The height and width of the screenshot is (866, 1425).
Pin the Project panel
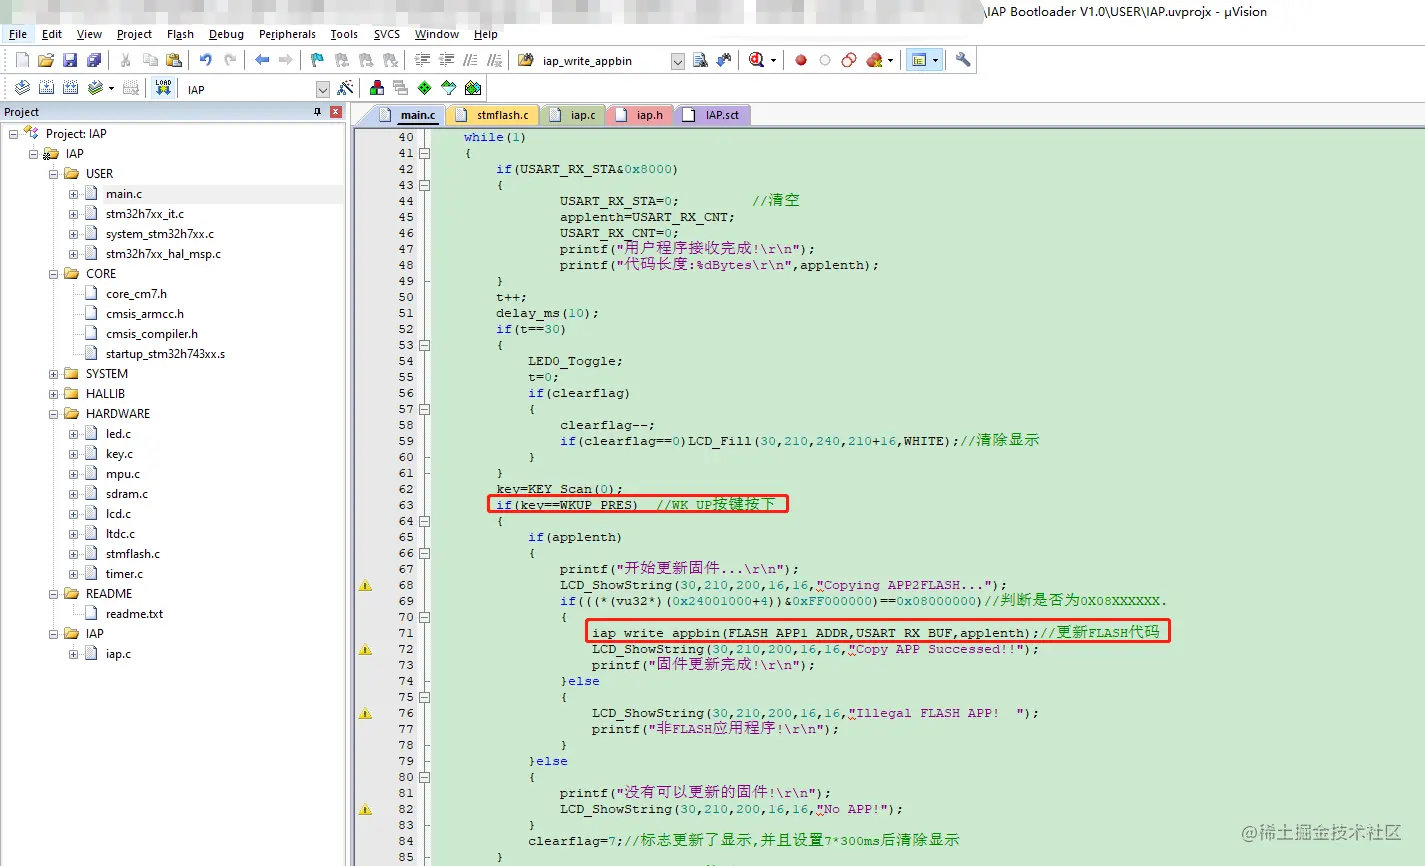pos(318,112)
